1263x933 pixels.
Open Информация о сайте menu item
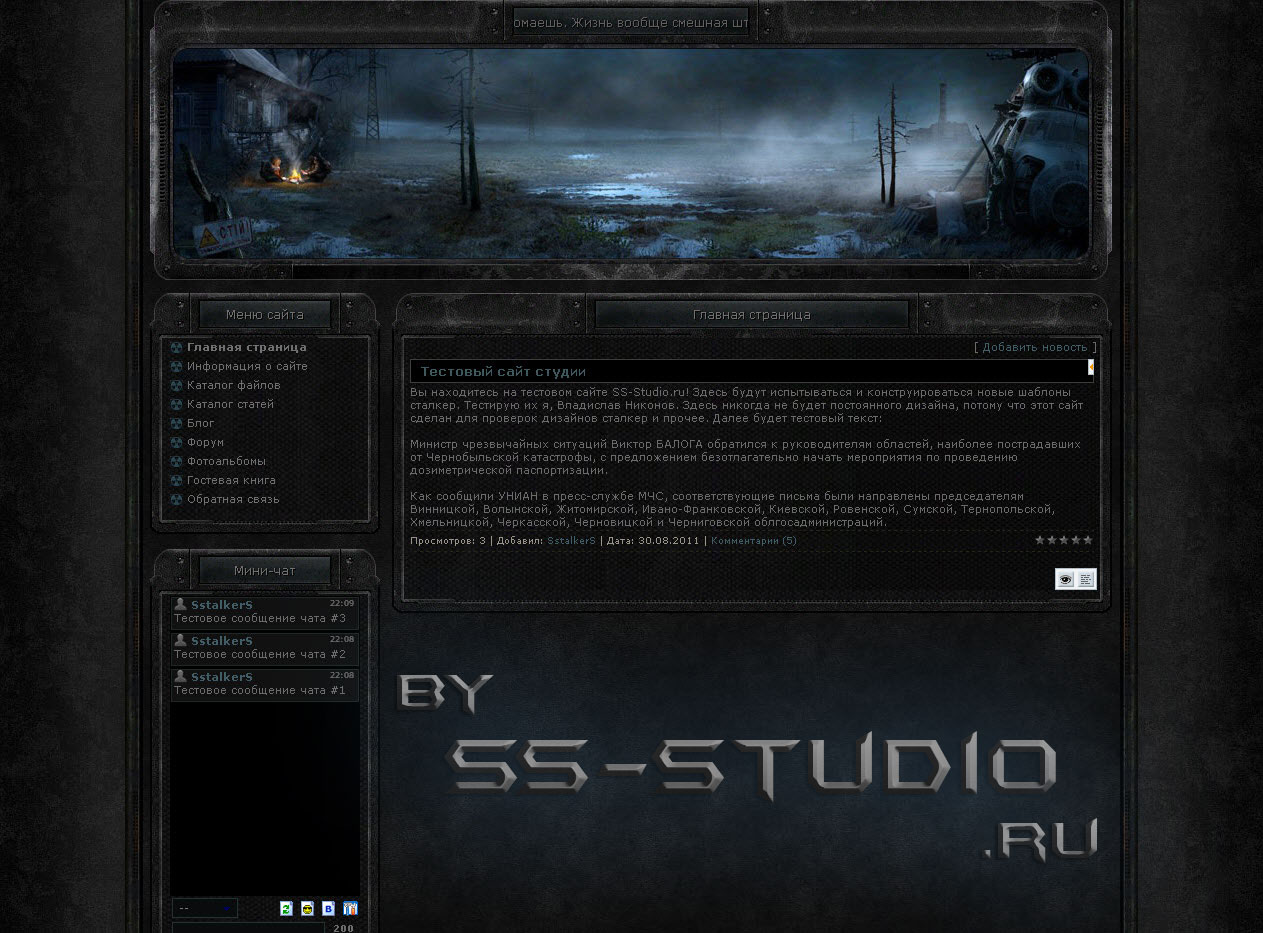(247, 366)
